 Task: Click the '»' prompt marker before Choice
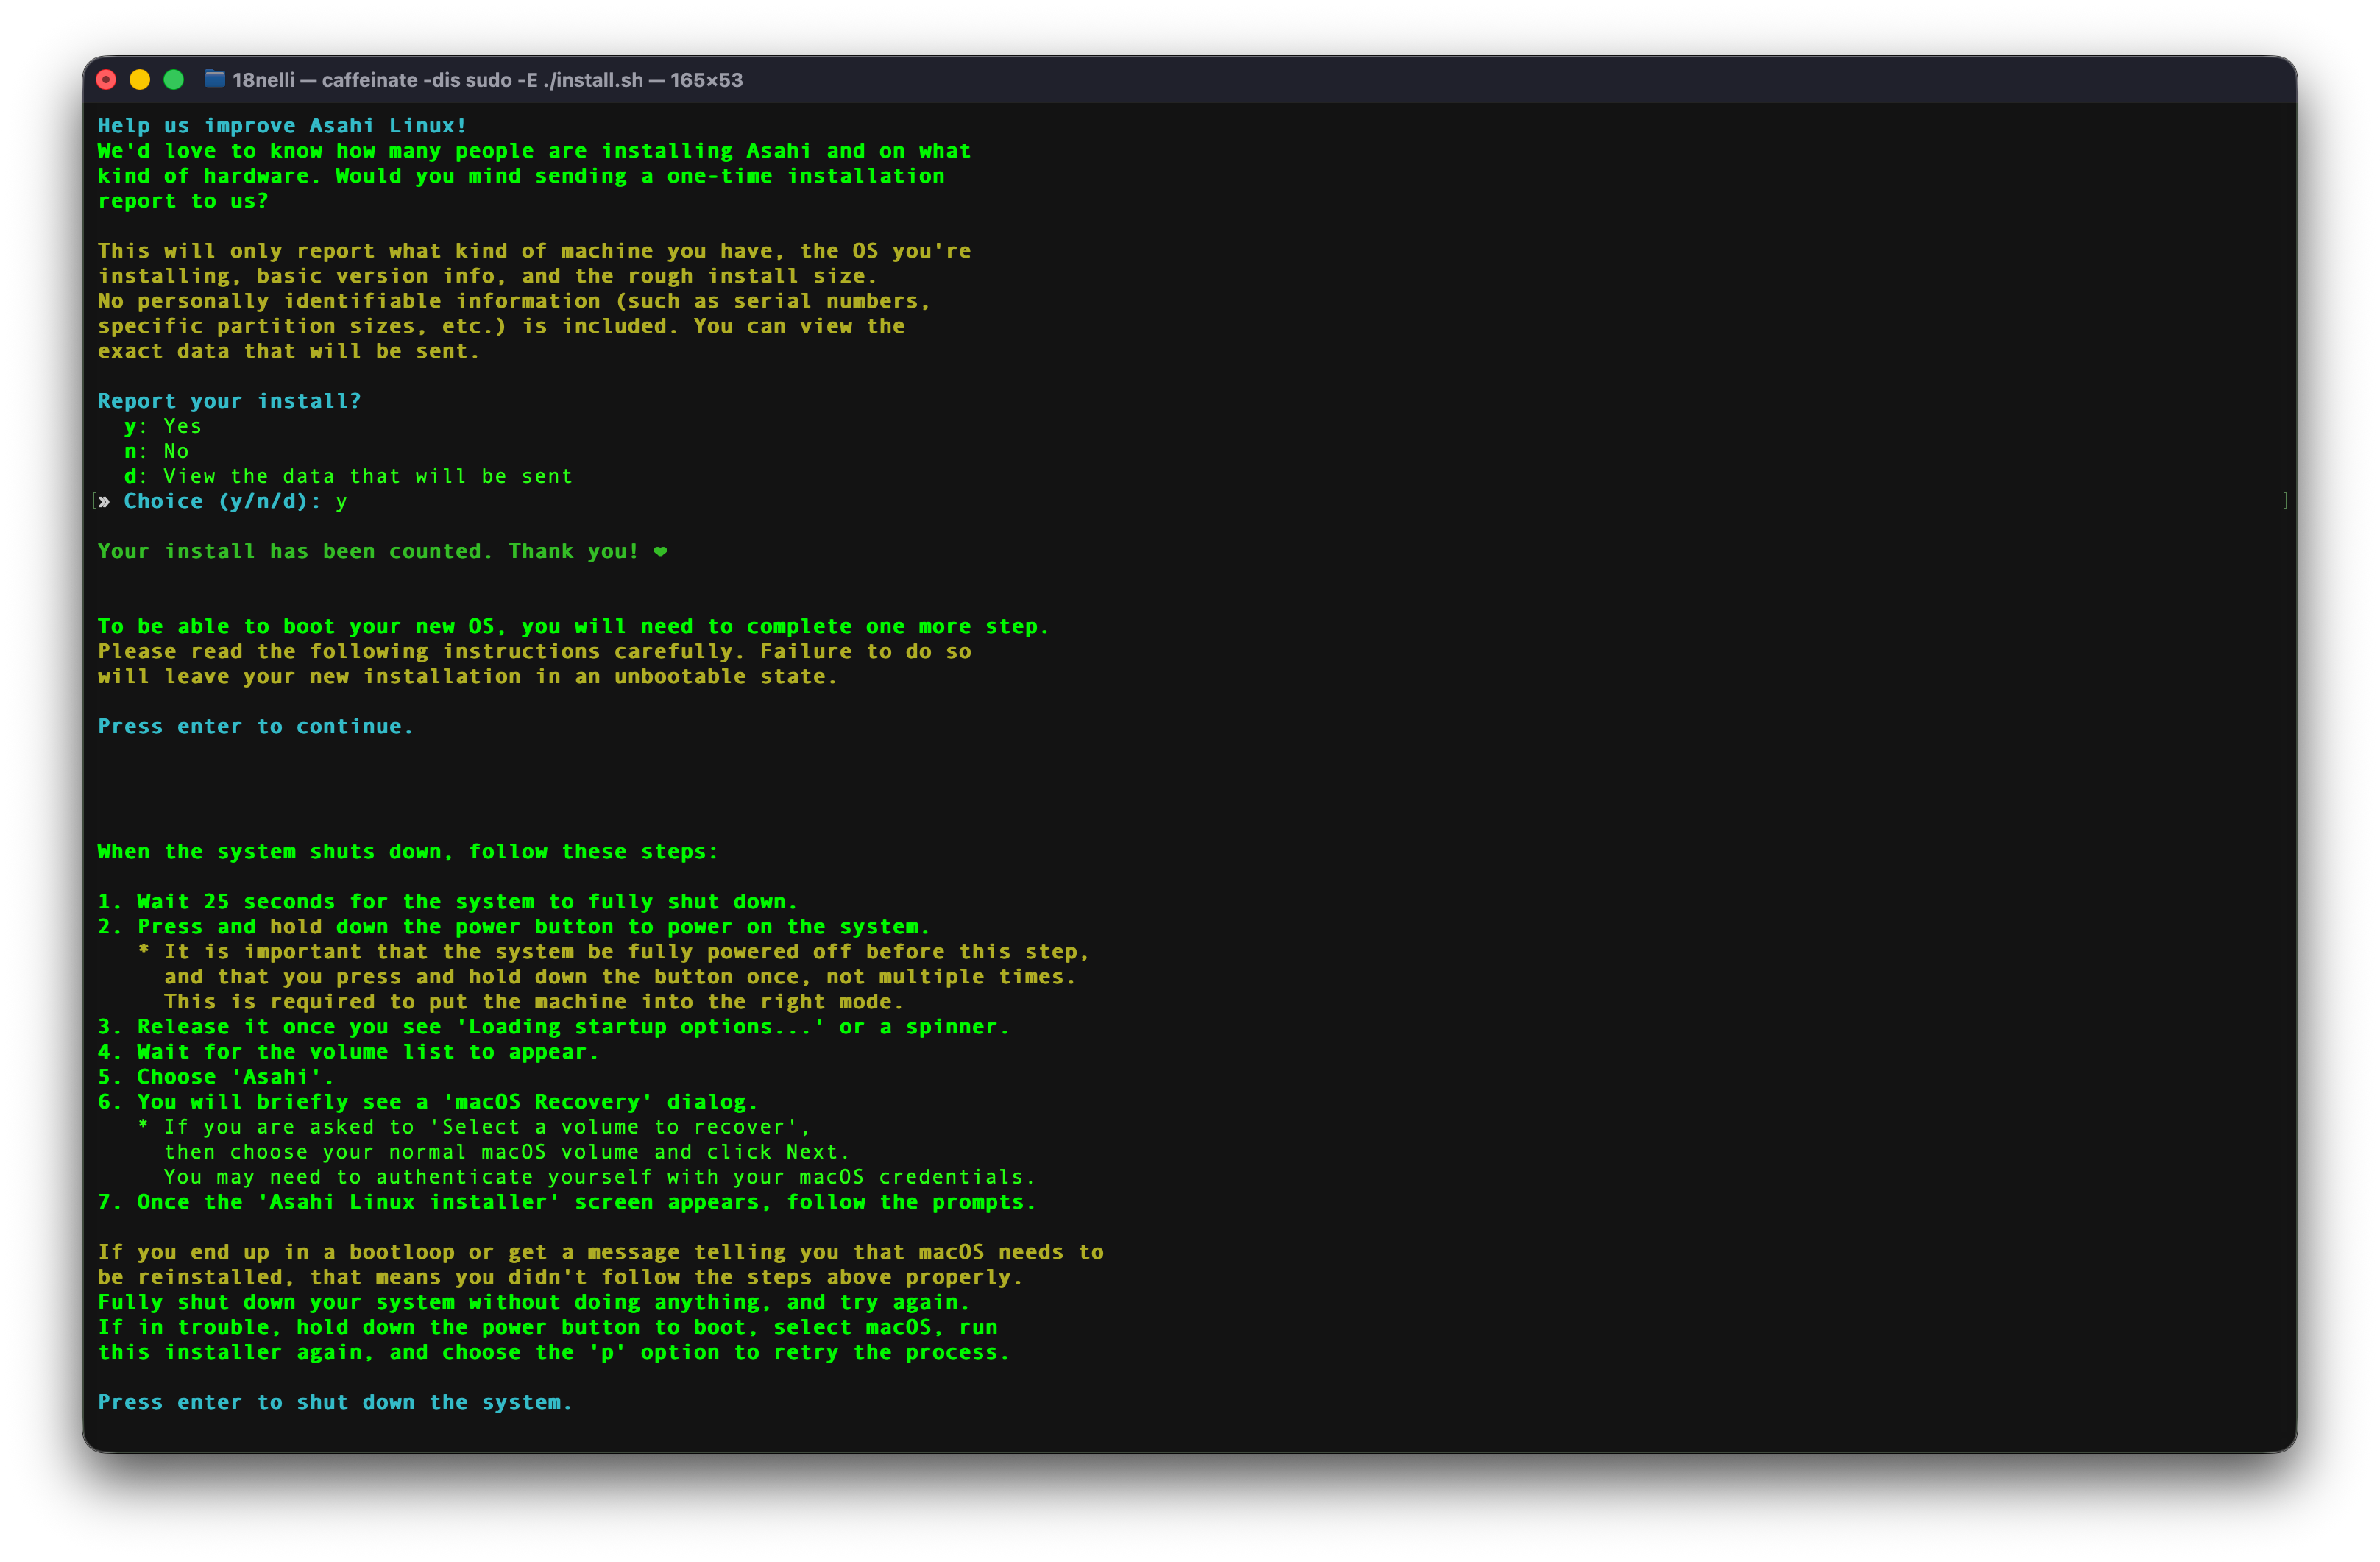click(104, 502)
